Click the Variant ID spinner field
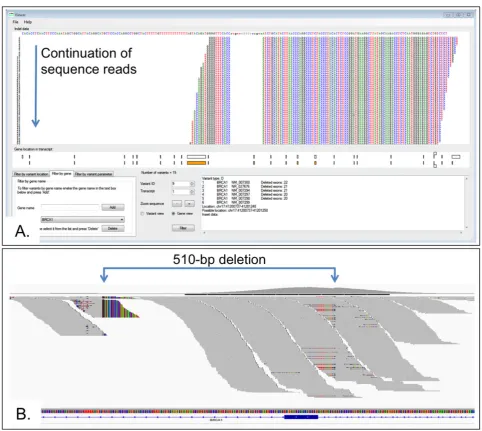This screenshot has width=482, height=431. point(183,184)
